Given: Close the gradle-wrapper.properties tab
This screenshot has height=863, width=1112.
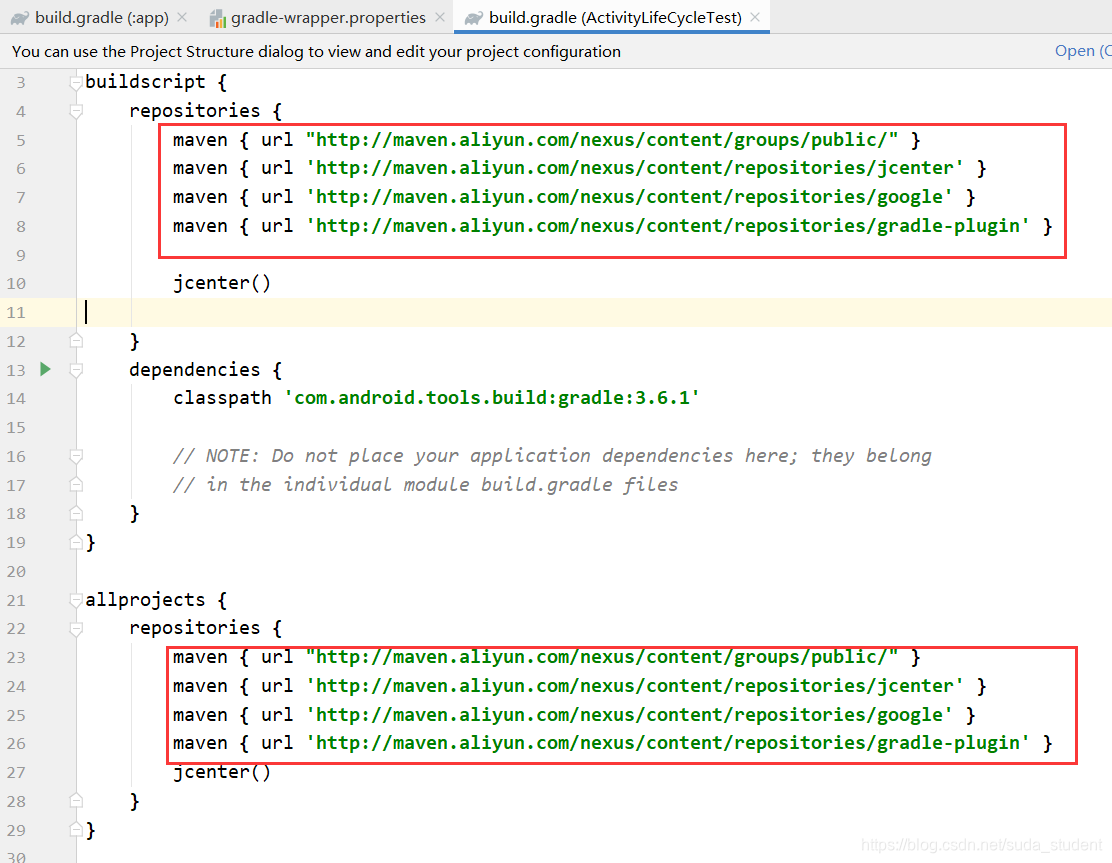Looking at the screenshot, I should click(440, 17).
